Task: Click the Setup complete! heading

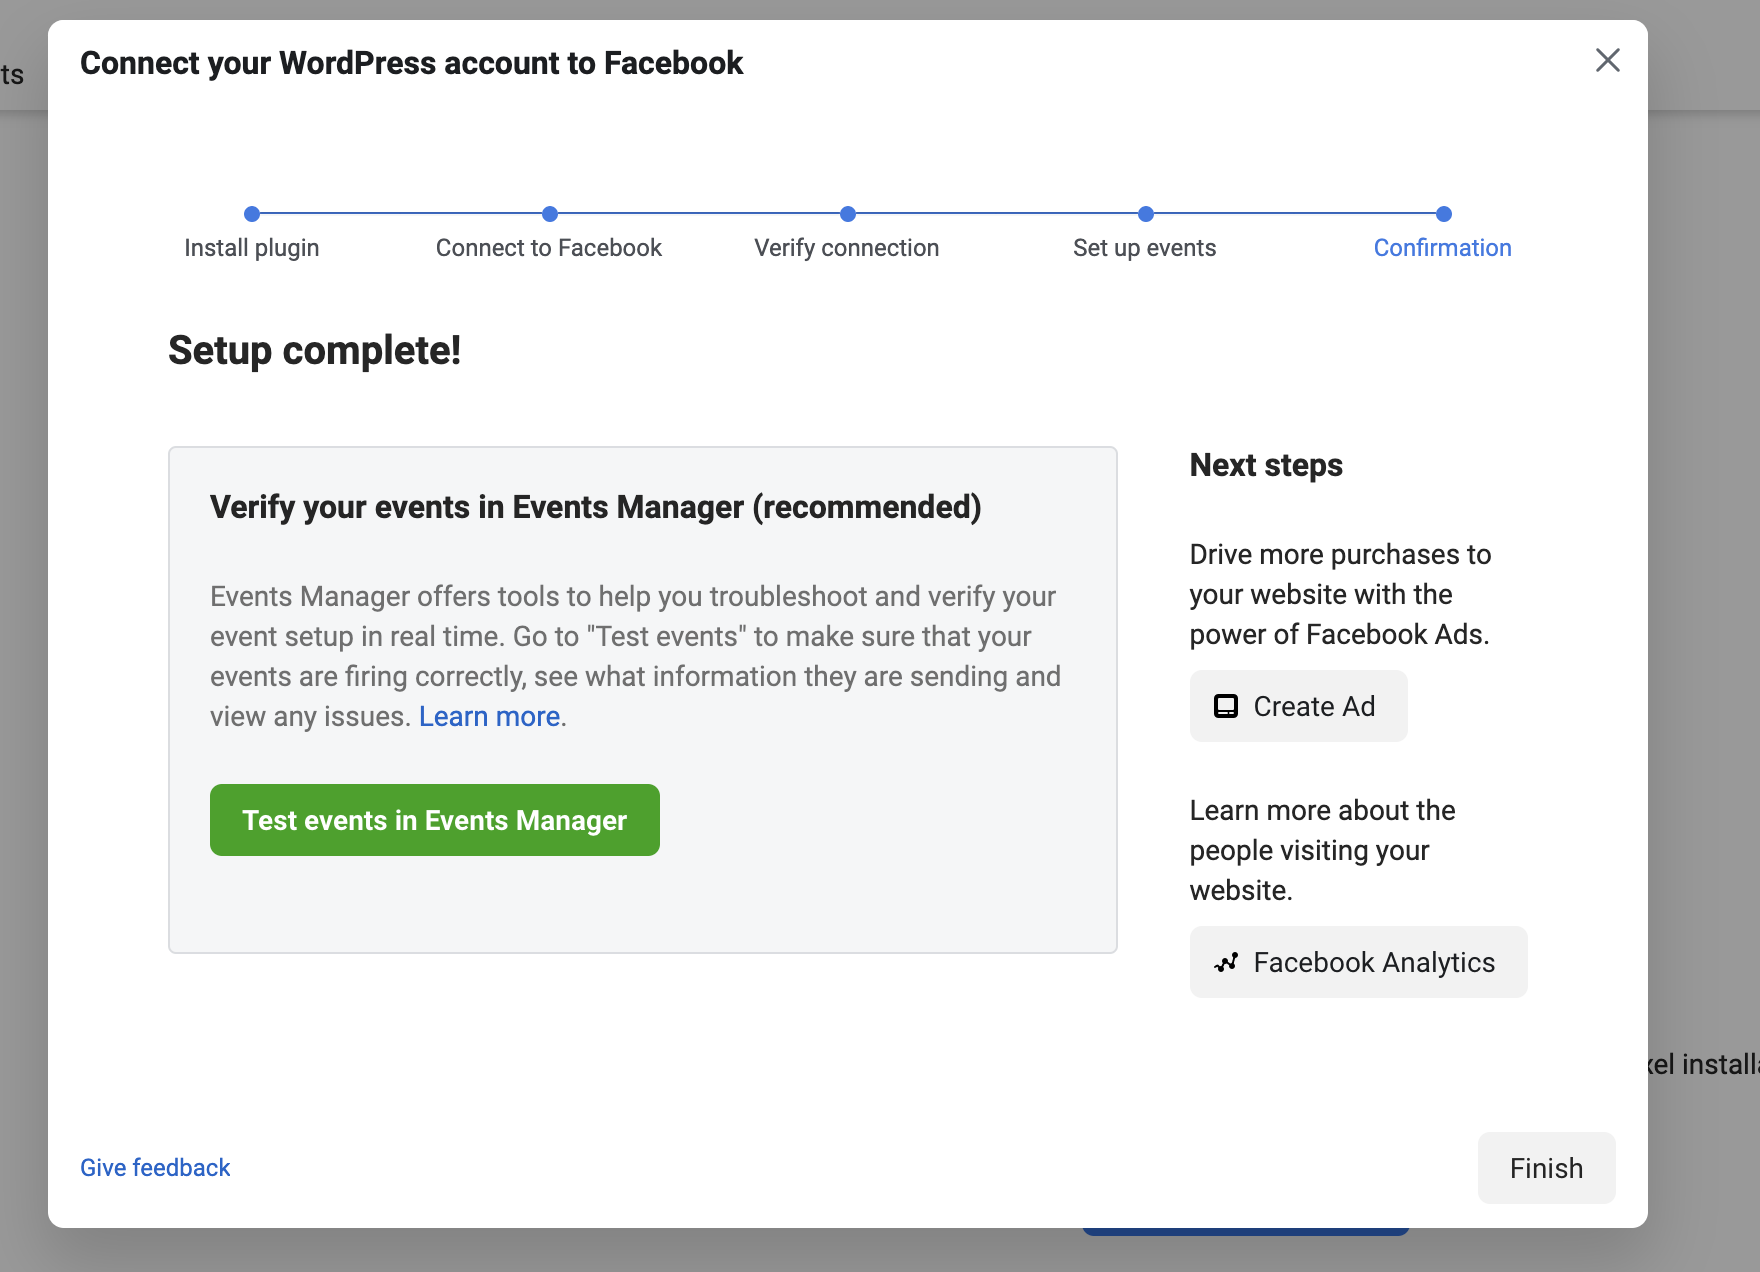Action: 314,351
